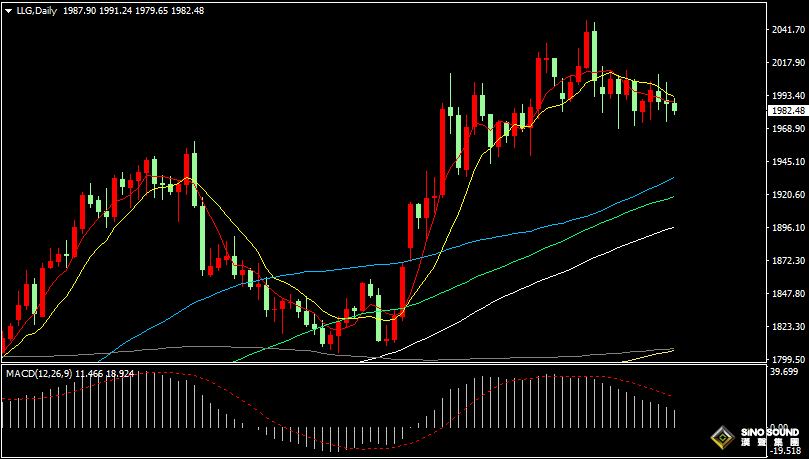Click the 1799.50 price axis label
The image size is (809, 459).
click(788, 359)
